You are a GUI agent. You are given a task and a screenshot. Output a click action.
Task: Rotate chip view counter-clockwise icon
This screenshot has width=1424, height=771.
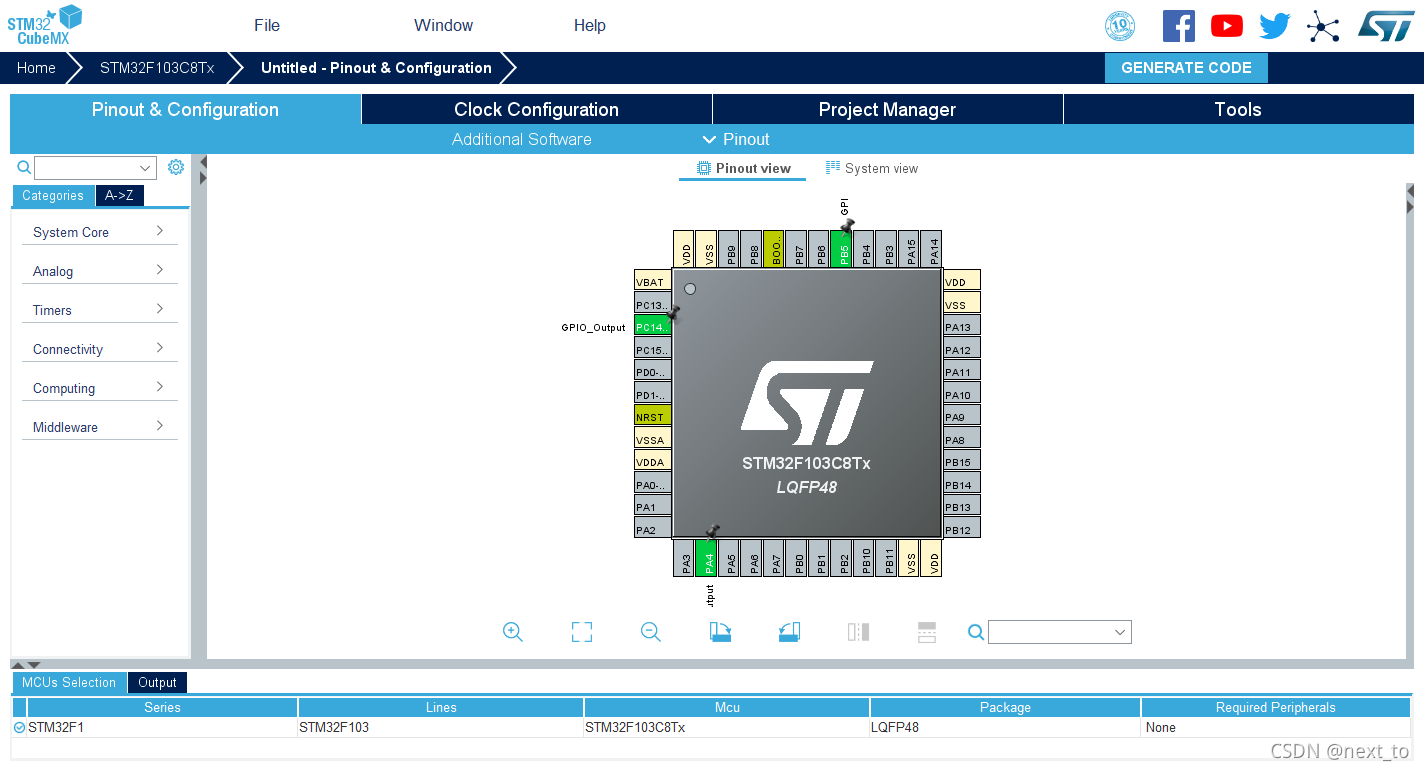789,632
